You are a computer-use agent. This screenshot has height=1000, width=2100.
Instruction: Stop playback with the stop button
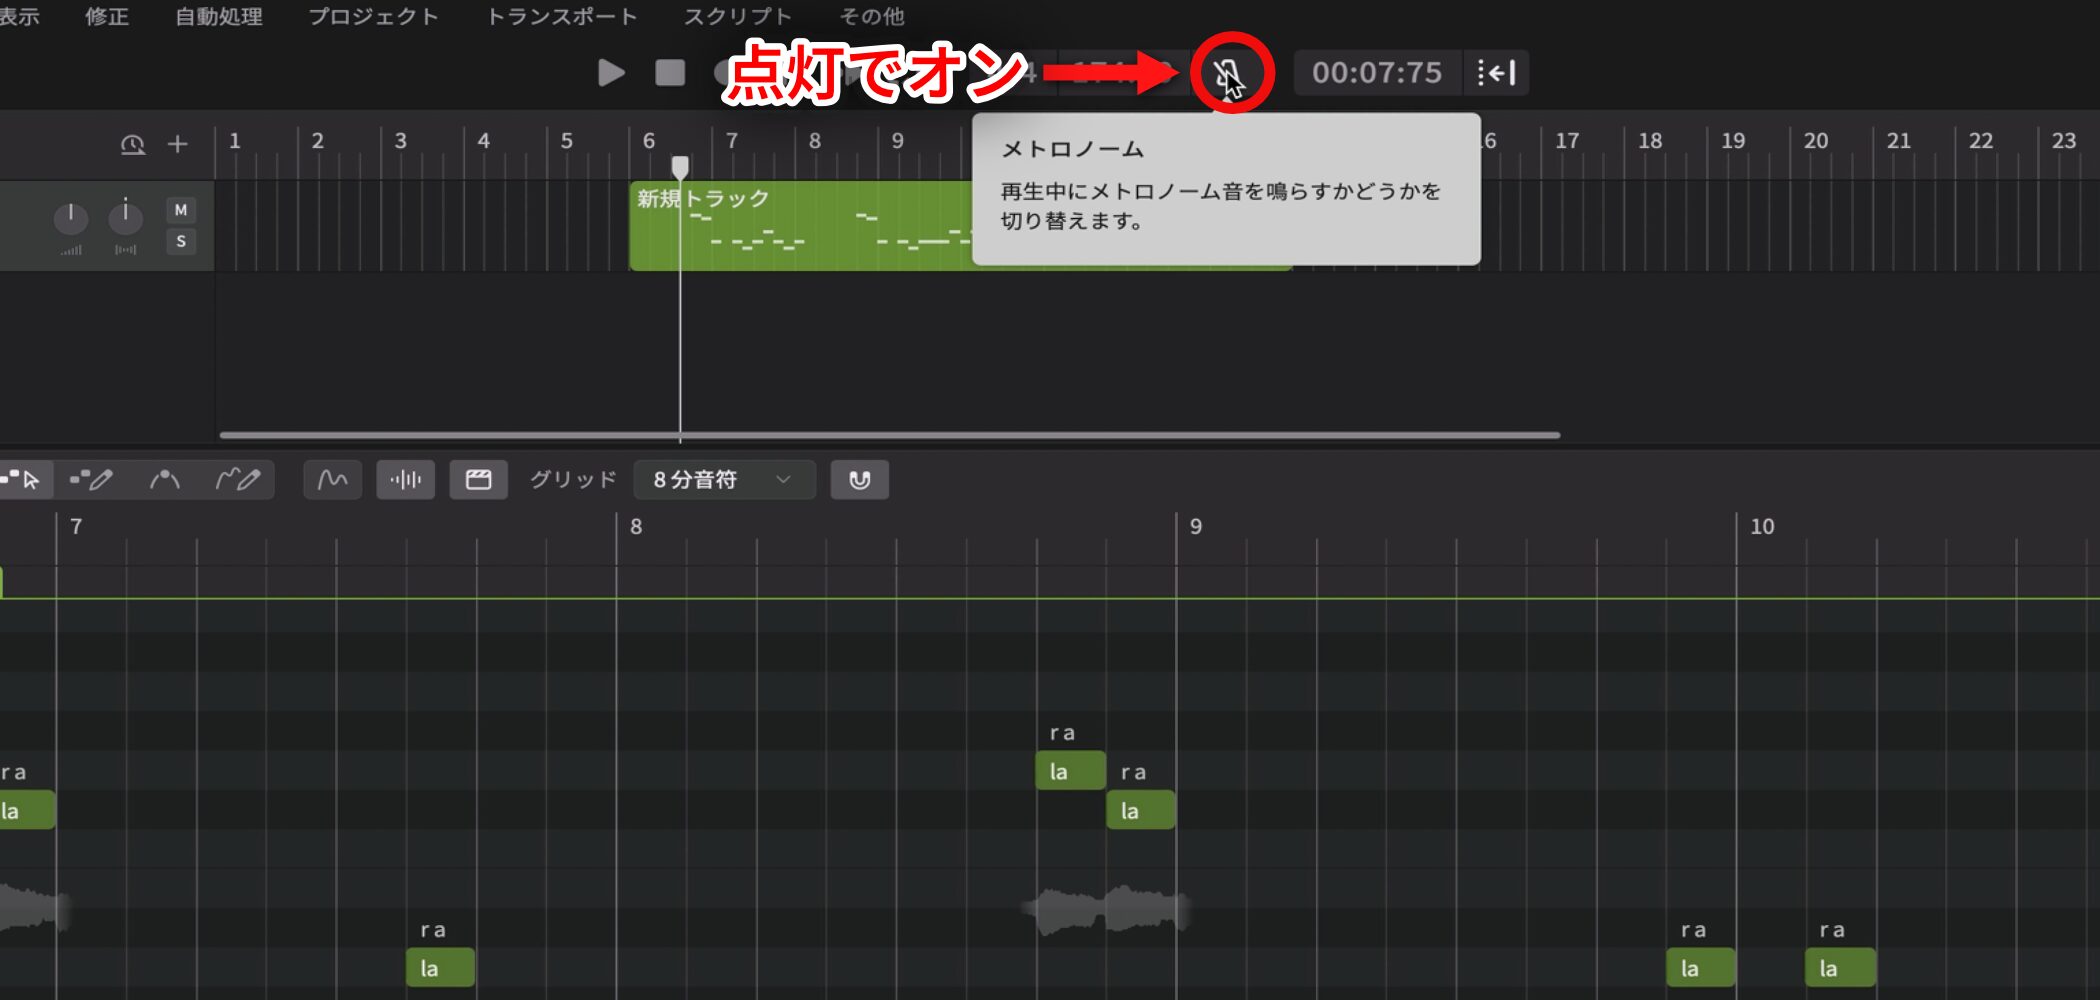pos(670,73)
